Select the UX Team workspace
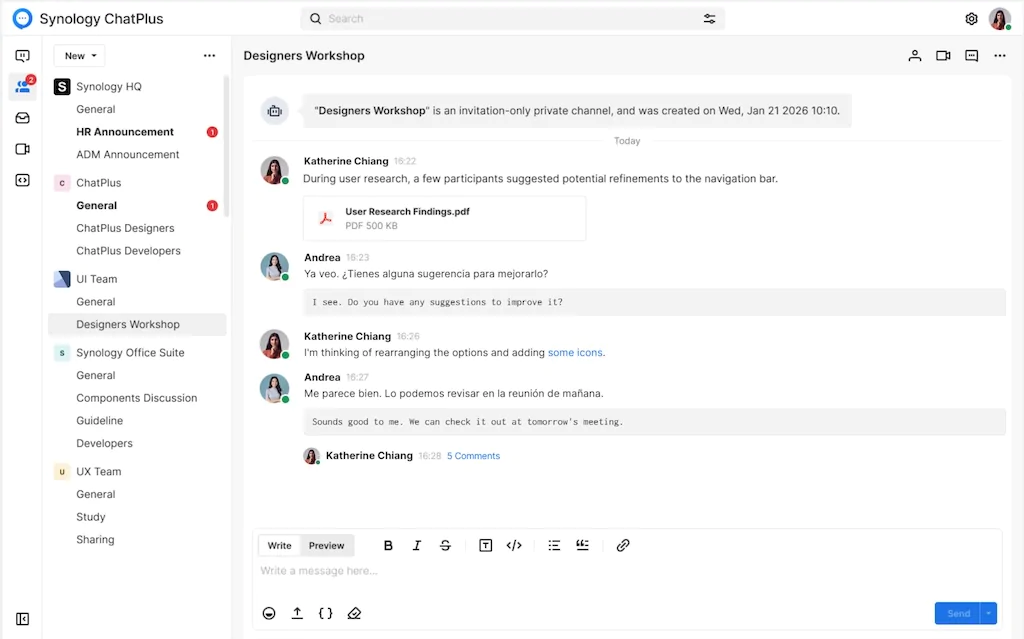This screenshot has width=1024, height=639. [99, 472]
